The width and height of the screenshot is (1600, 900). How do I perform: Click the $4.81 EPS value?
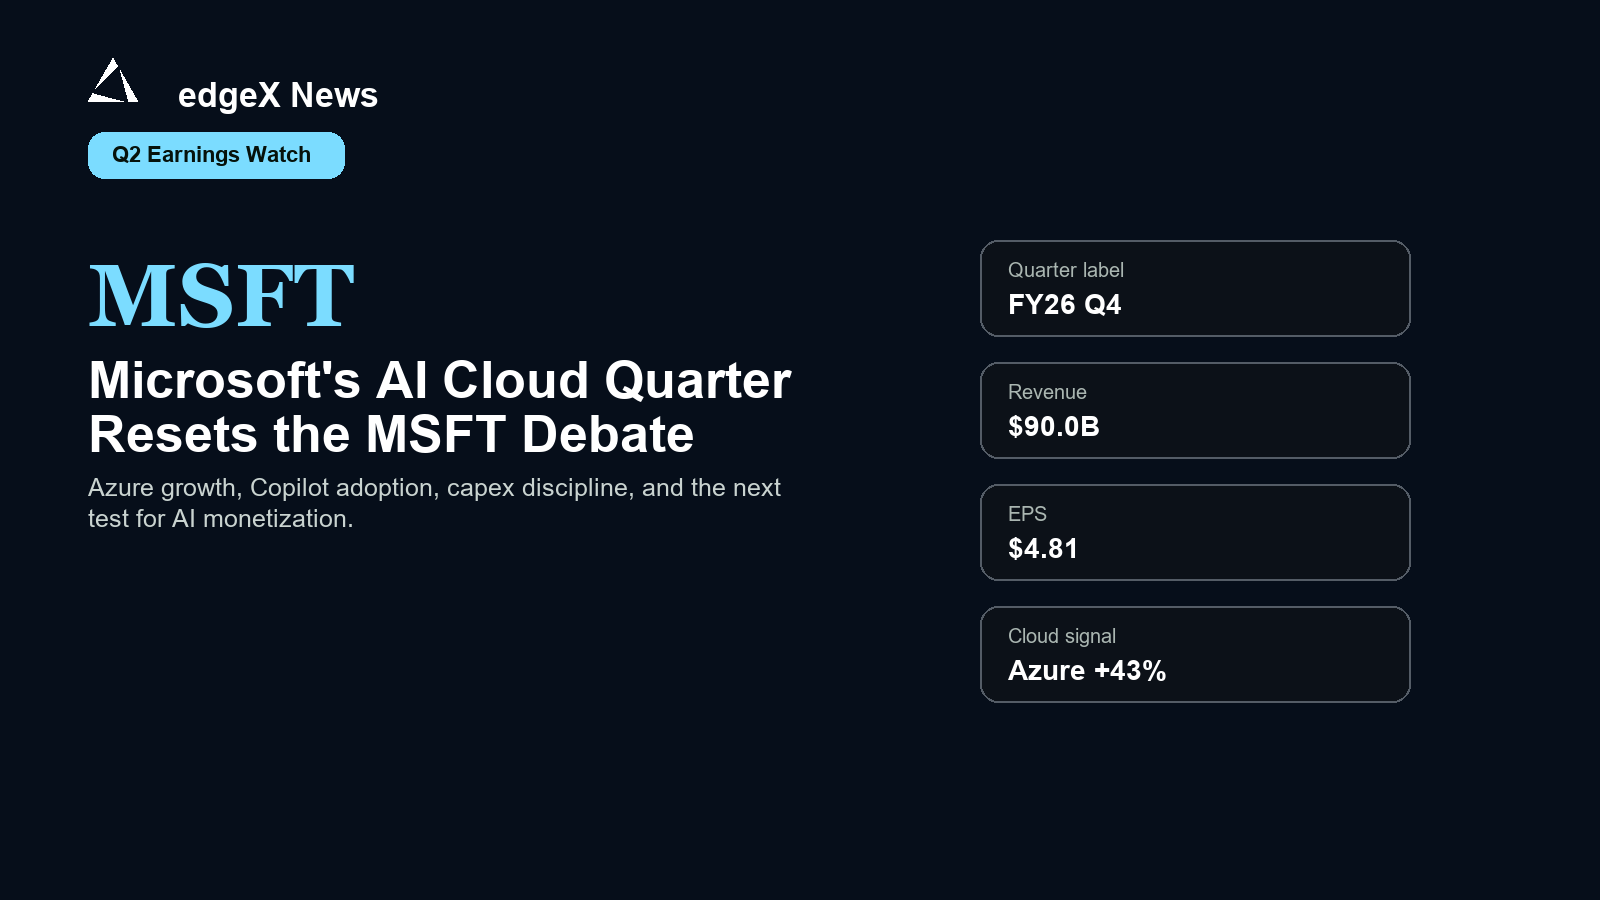[1043, 549]
